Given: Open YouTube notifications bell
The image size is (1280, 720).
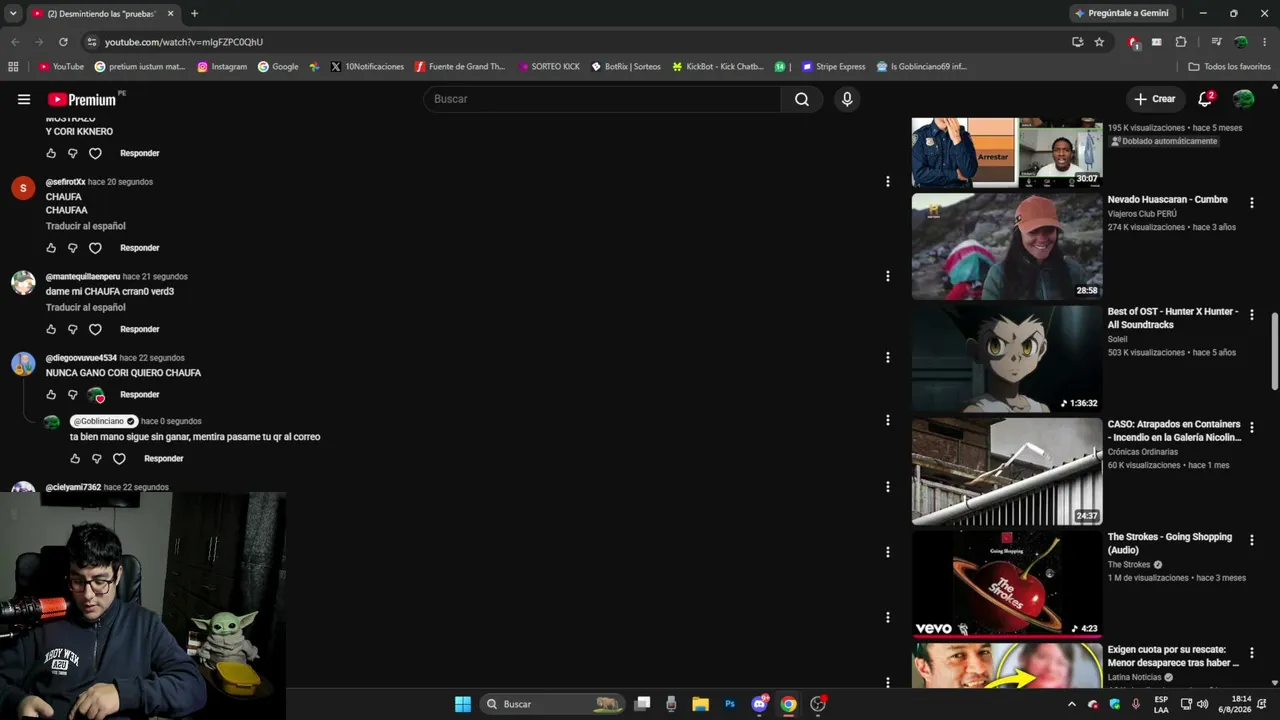Looking at the screenshot, I should coord(1205,99).
